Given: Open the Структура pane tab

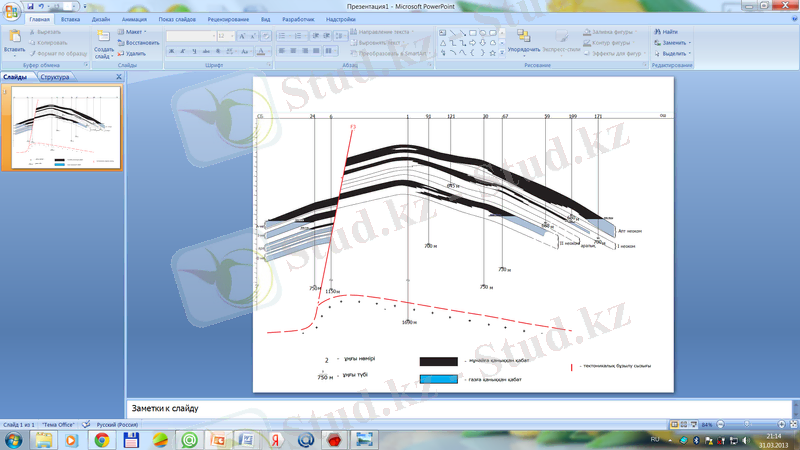Looking at the screenshot, I should point(55,76).
